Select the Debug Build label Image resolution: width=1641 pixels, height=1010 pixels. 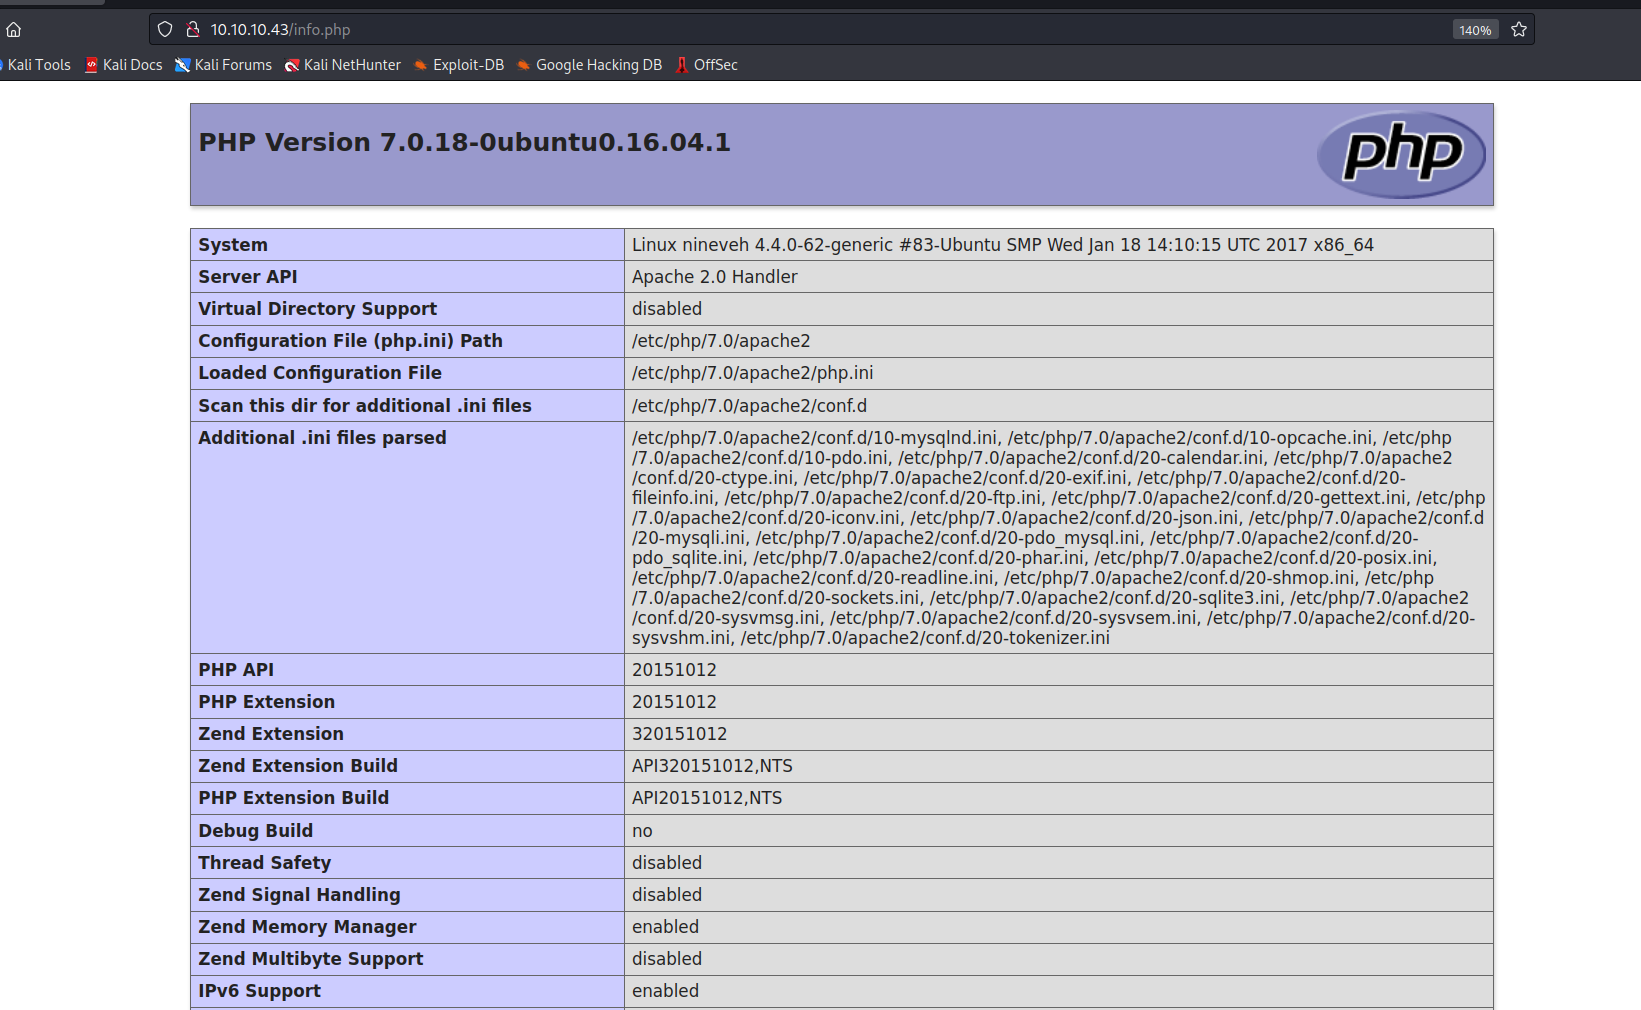coord(256,831)
